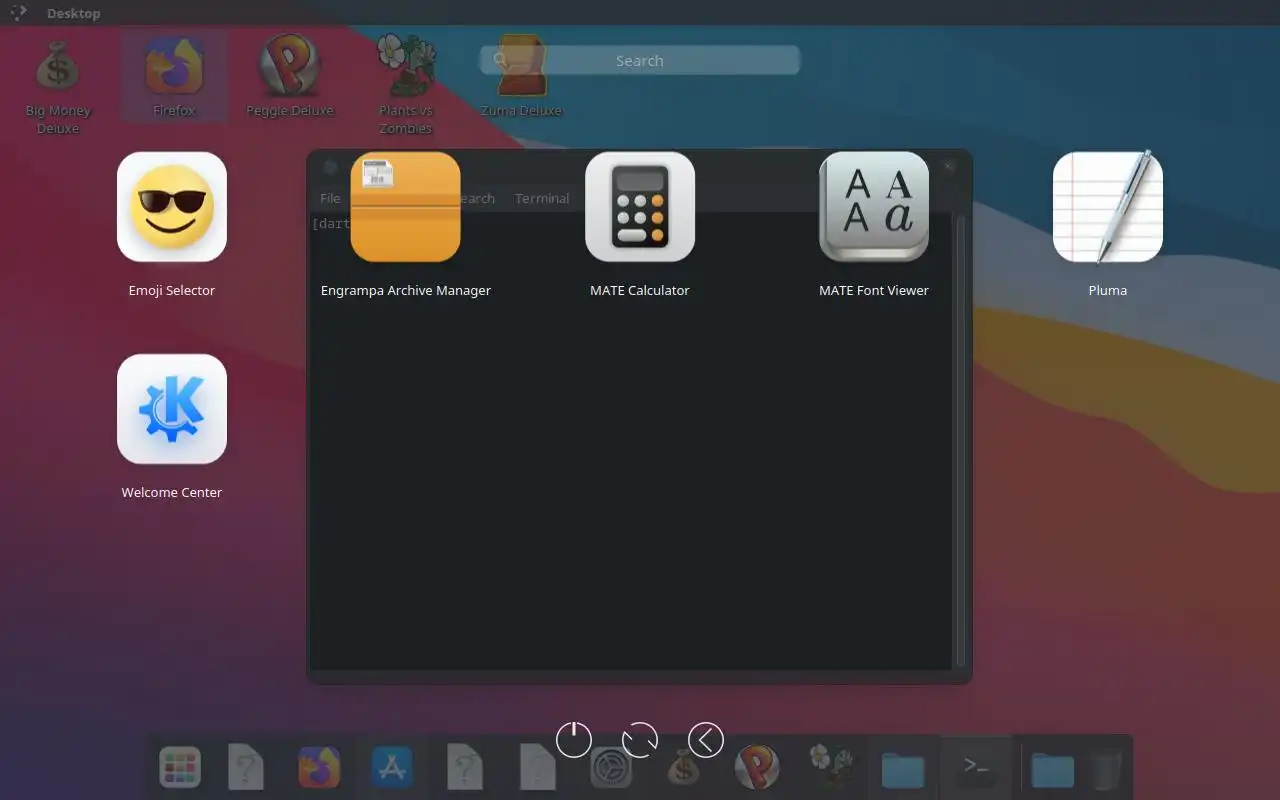Select the Peggie Deluxe desktop icon
Image resolution: width=1280 pixels, height=800 pixels.
tap(290, 76)
